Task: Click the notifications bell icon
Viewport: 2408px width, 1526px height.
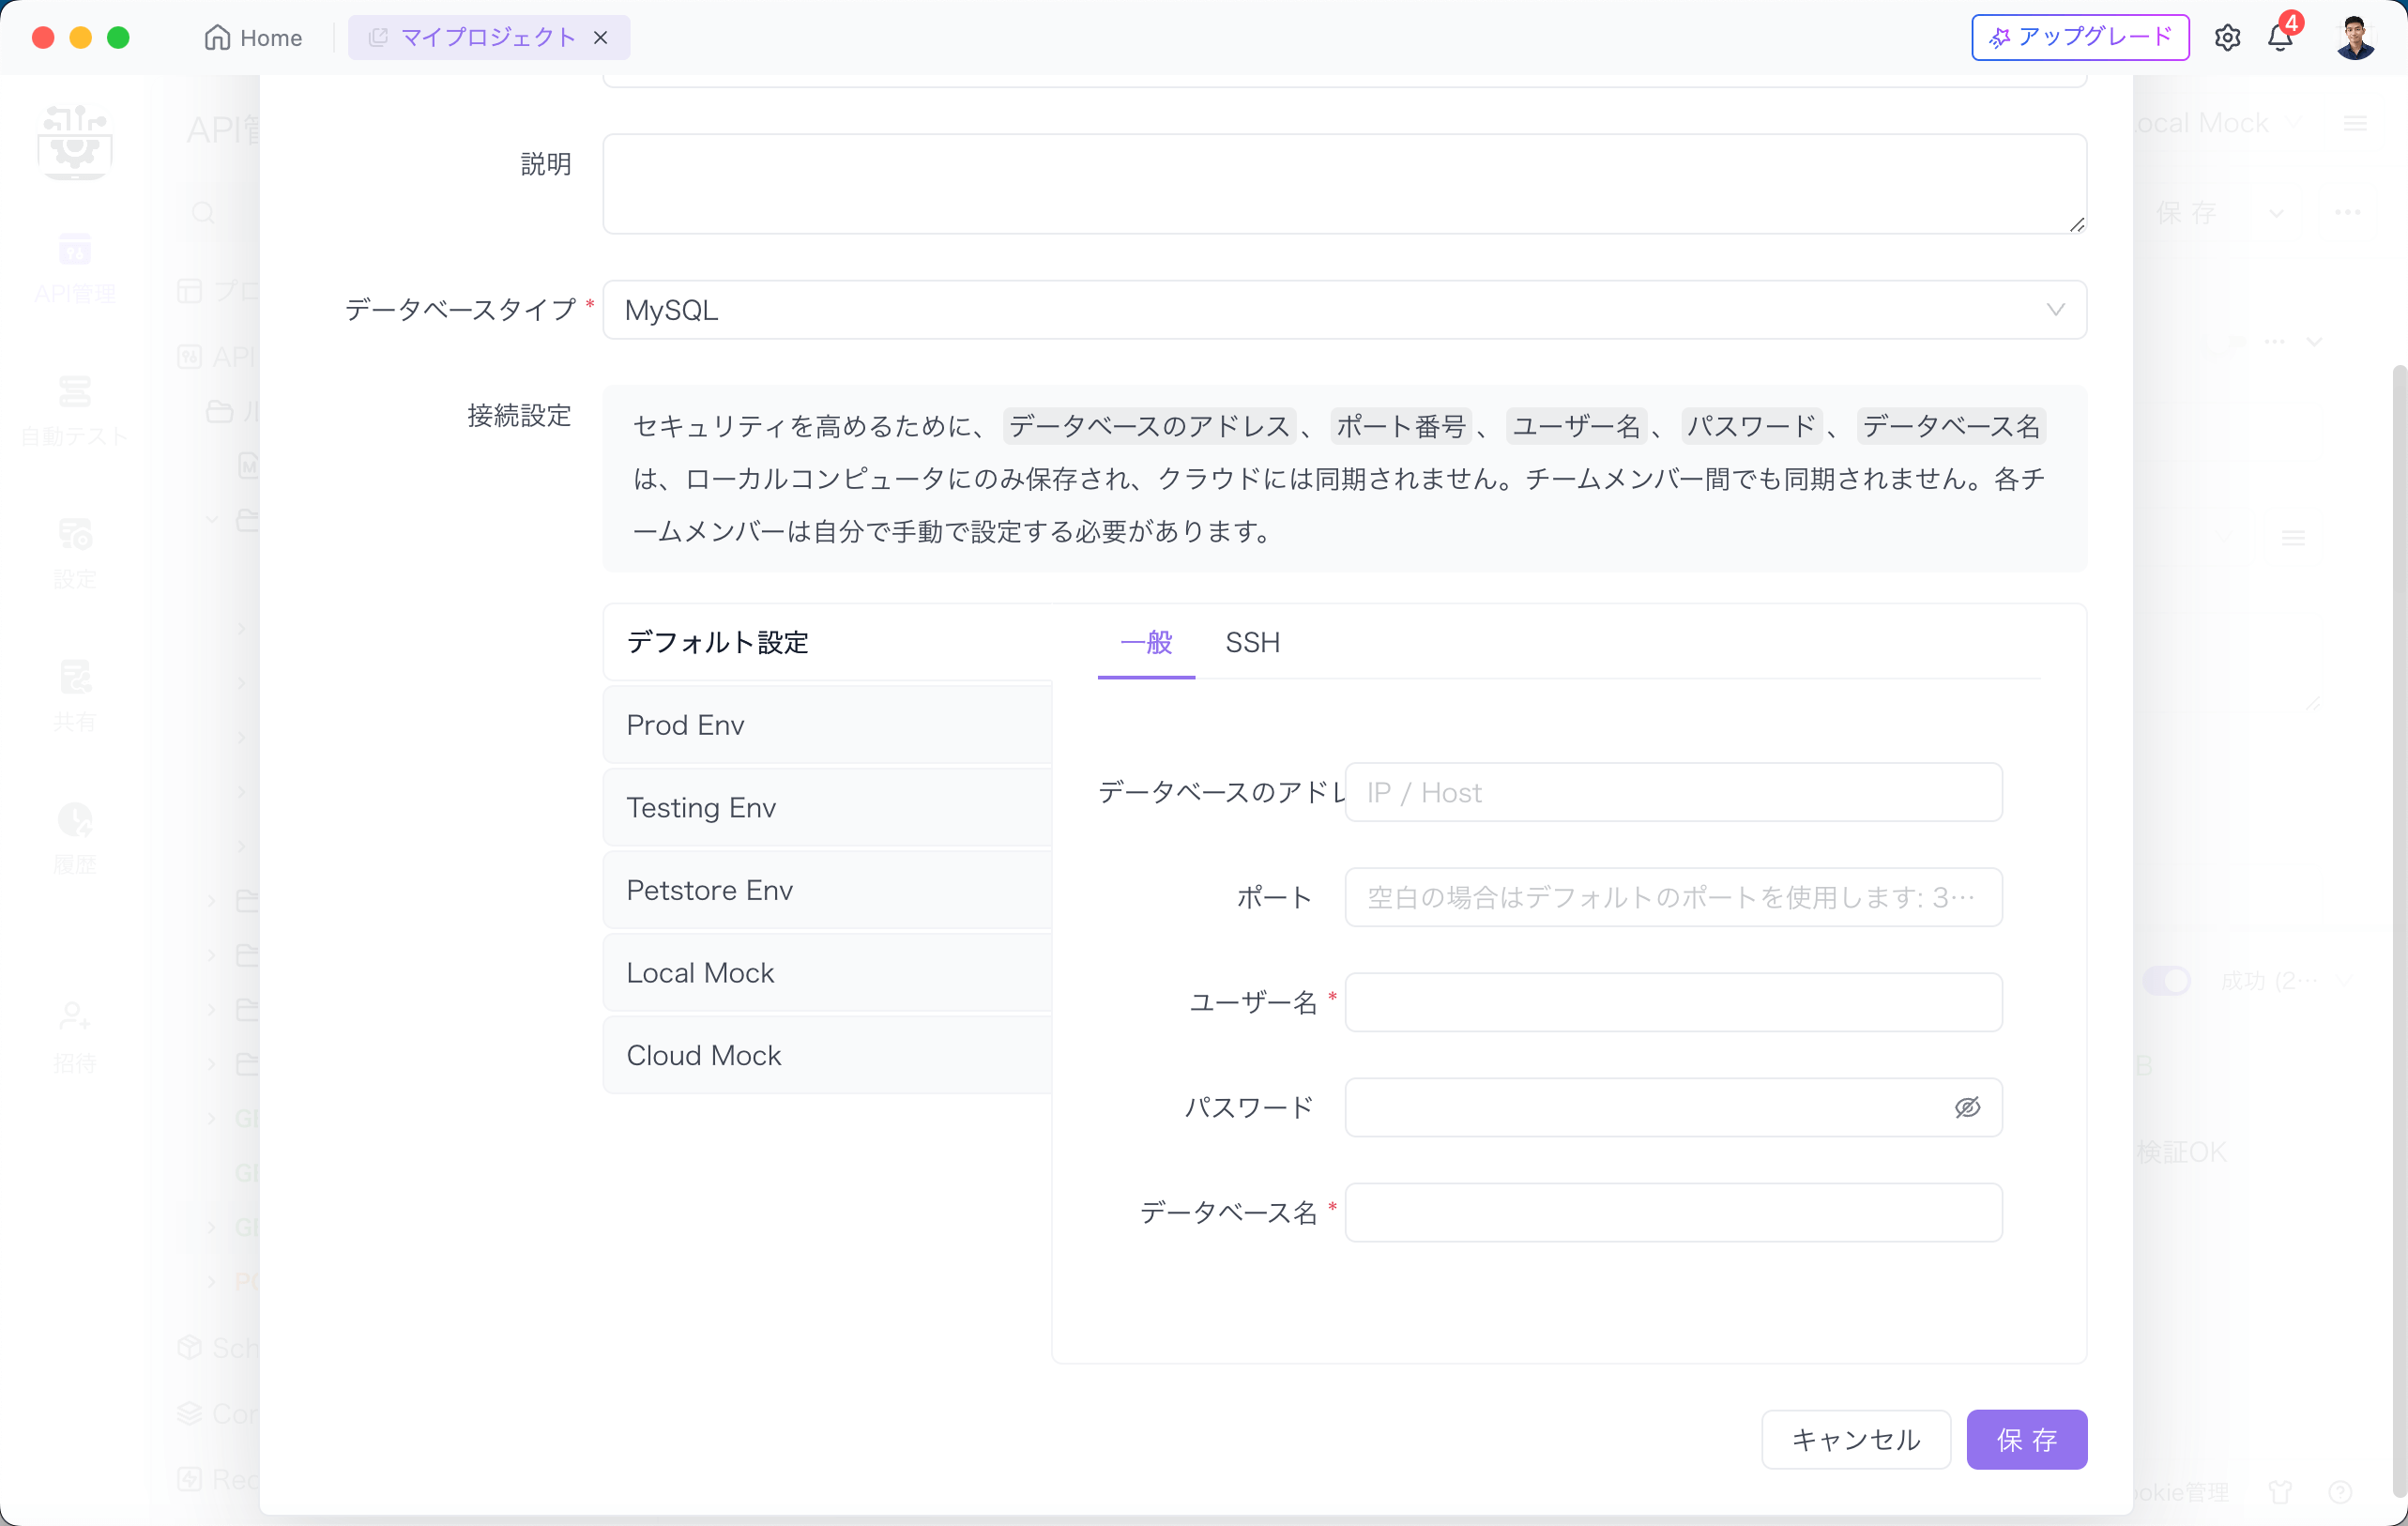Action: pos(2279,37)
